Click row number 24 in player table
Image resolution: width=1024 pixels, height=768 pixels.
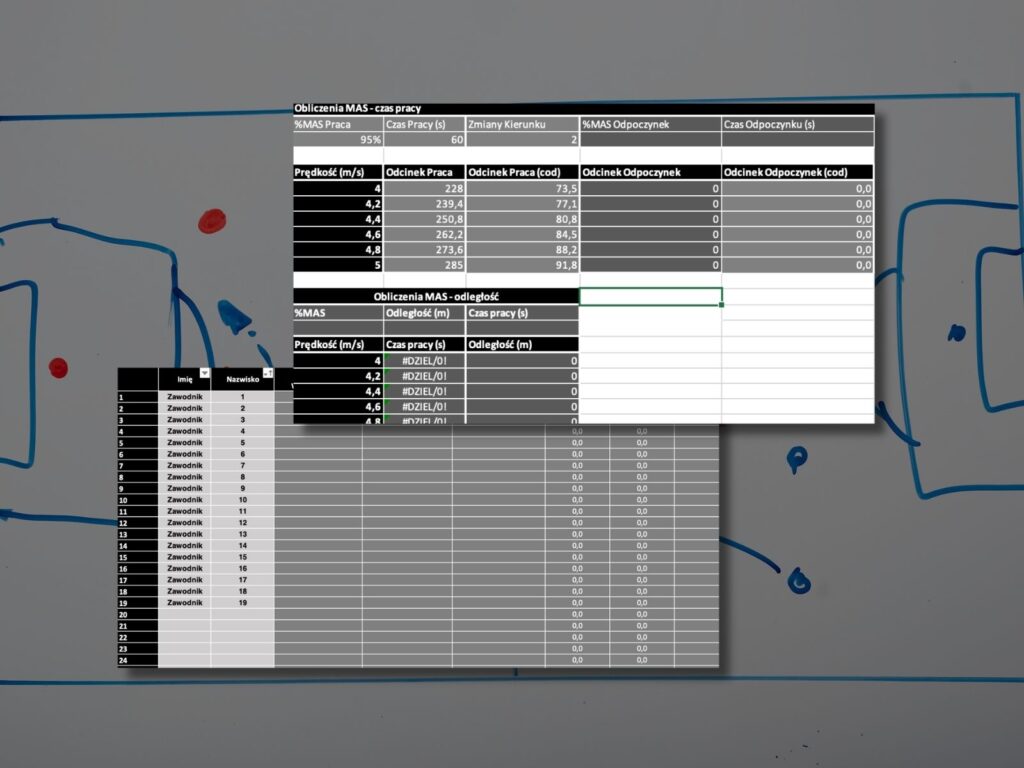pos(124,660)
